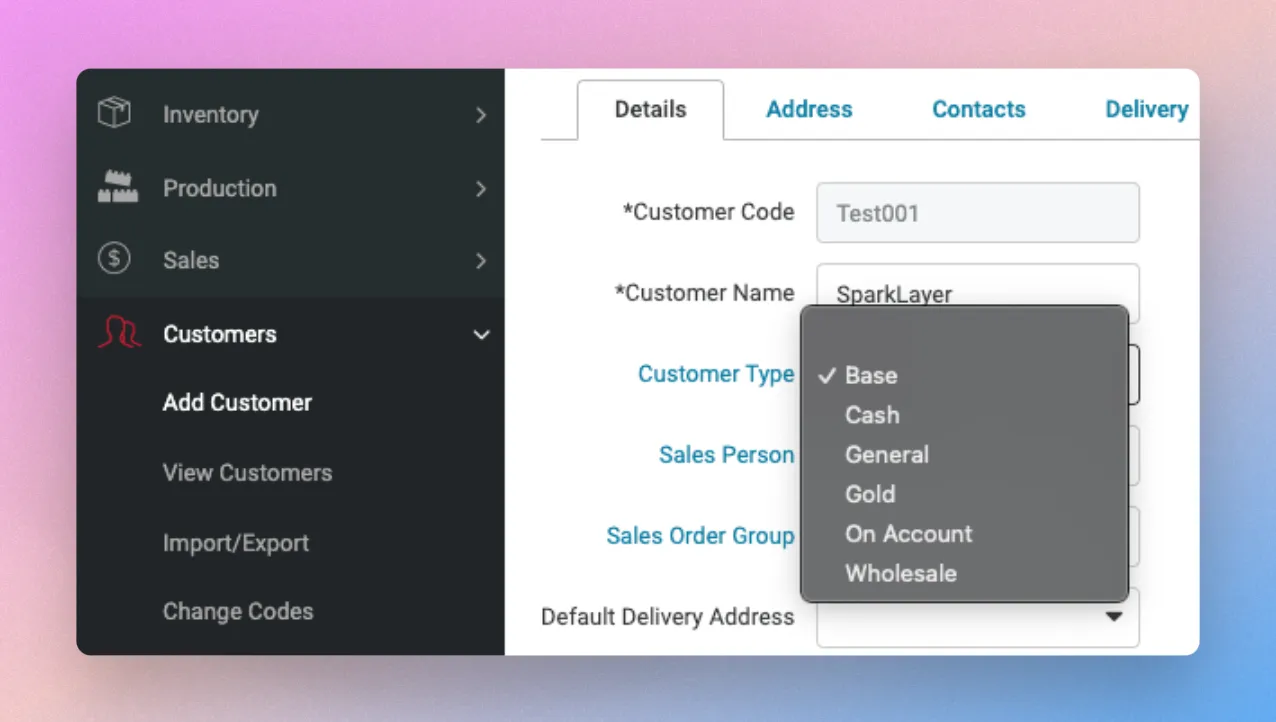Image resolution: width=1276 pixels, height=722 pixels.
Task: Click the Sales Order Group label link
Action: pyautogui.click(x=700, y=536)
